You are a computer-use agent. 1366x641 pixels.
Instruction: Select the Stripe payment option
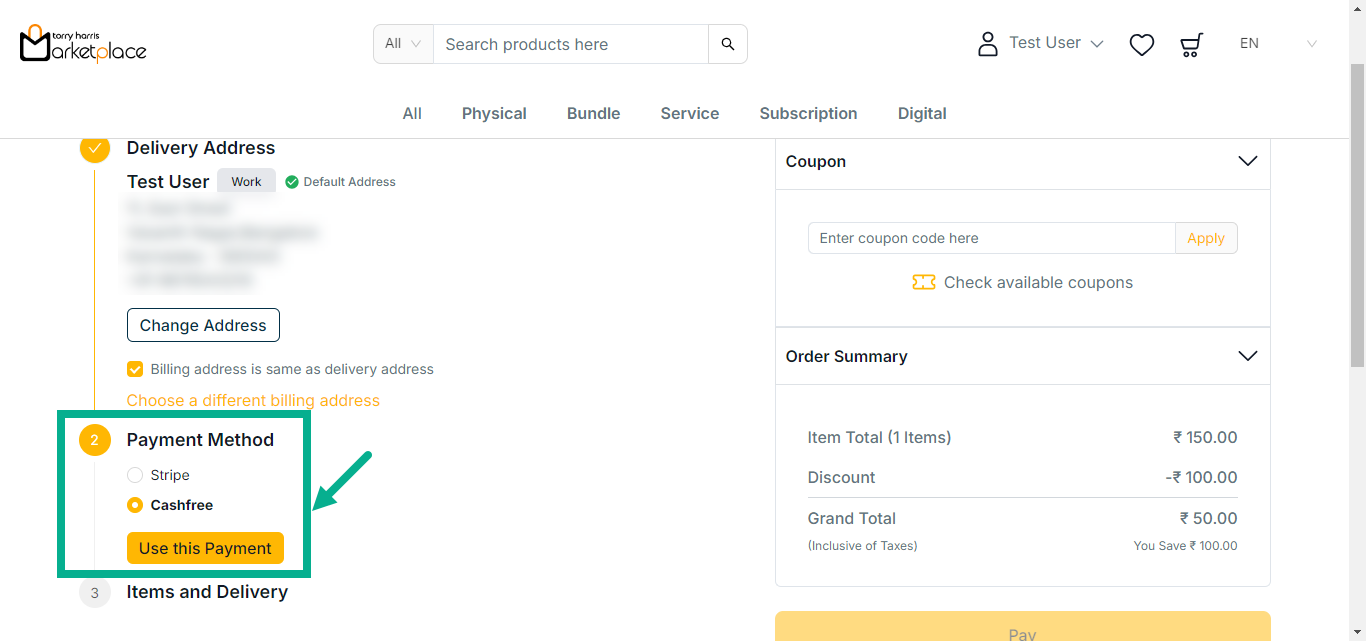click(135, 475)
